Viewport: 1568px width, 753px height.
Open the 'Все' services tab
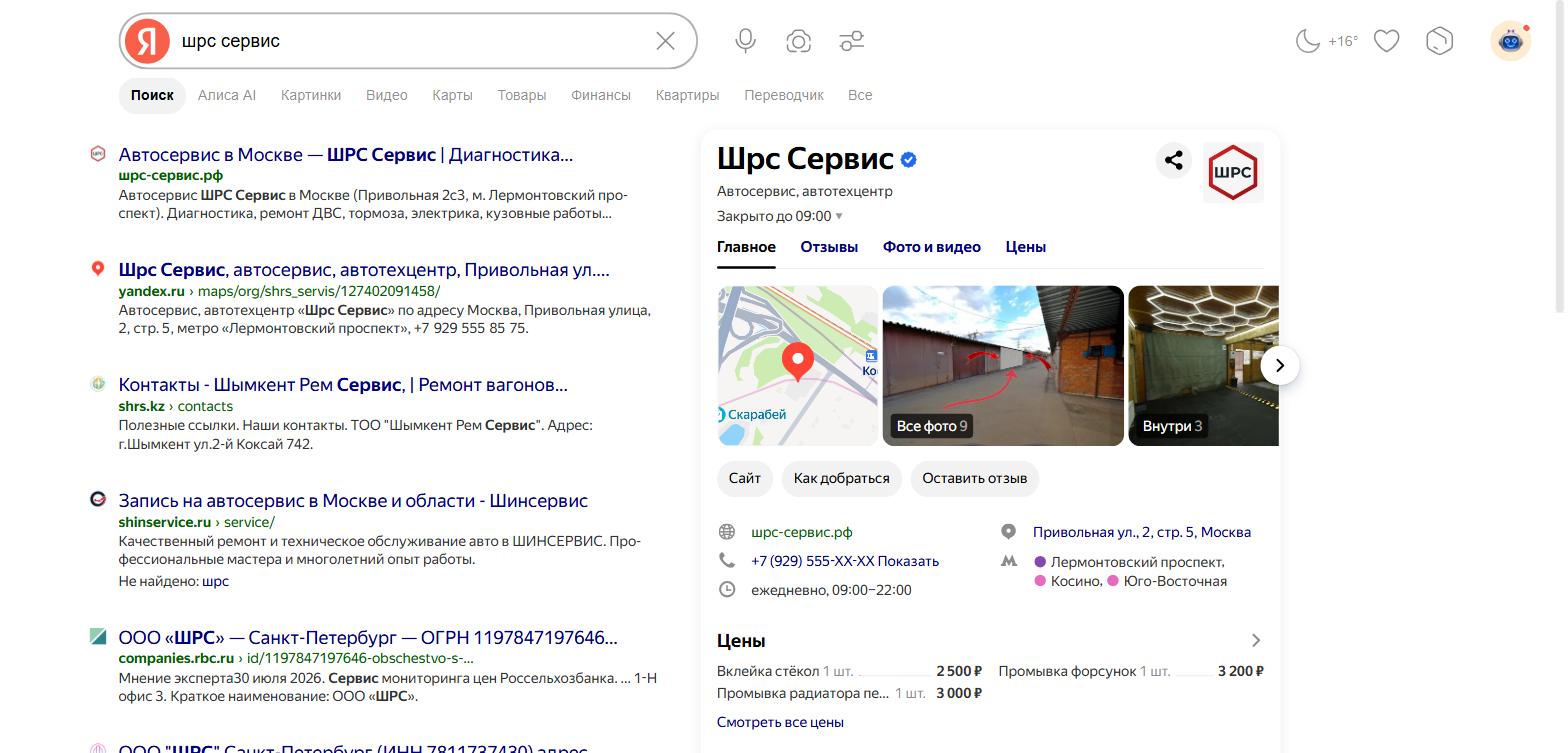click(860, 95)
